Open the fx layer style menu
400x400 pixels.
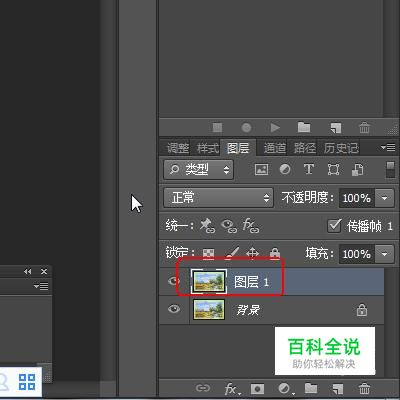[x=231, y=389]
